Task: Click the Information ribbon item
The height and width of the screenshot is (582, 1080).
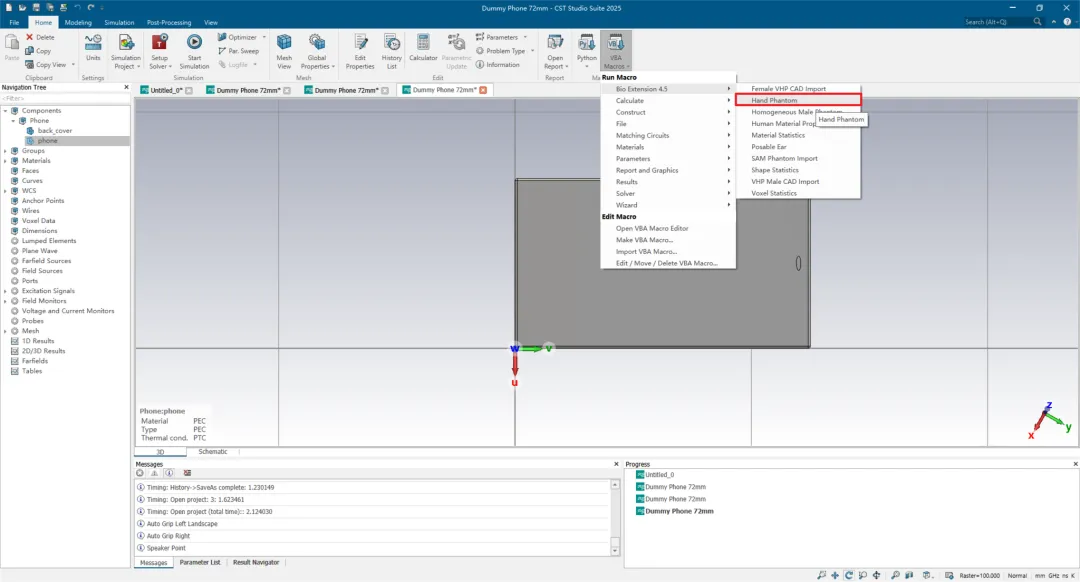Action: 497,65
